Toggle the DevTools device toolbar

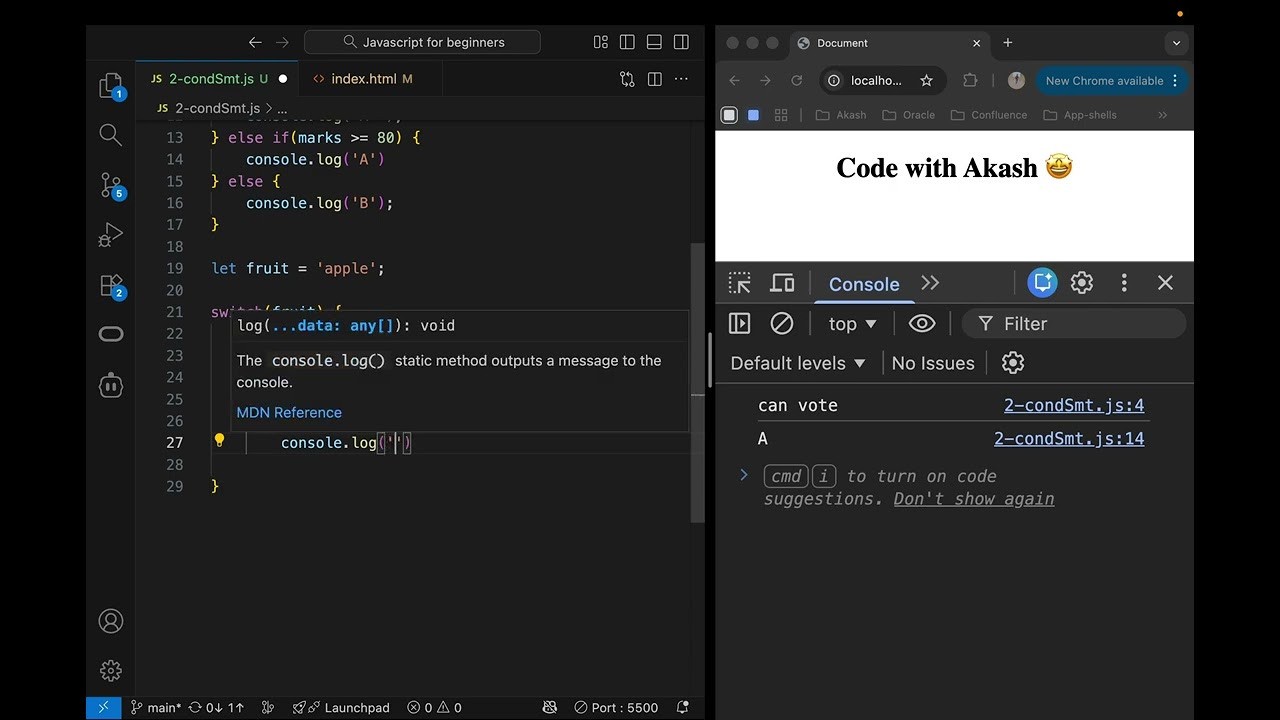pos(782,283)
